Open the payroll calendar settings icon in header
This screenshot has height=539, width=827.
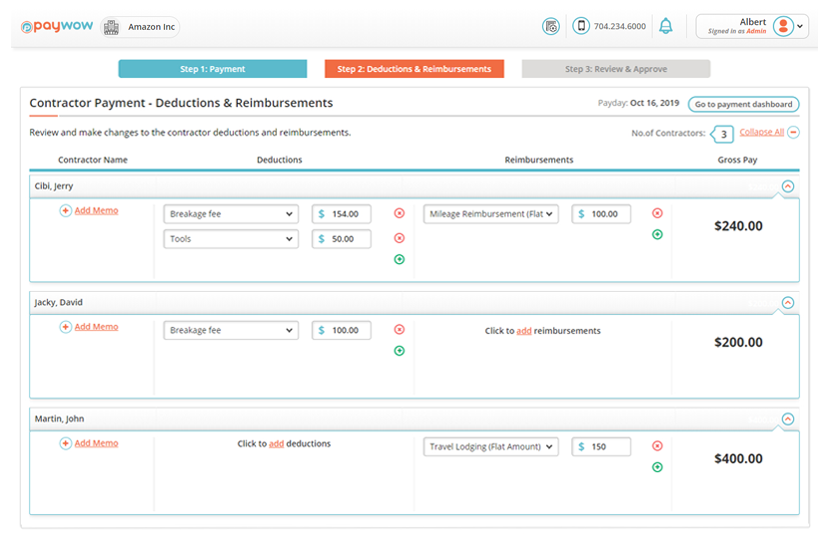551,26
